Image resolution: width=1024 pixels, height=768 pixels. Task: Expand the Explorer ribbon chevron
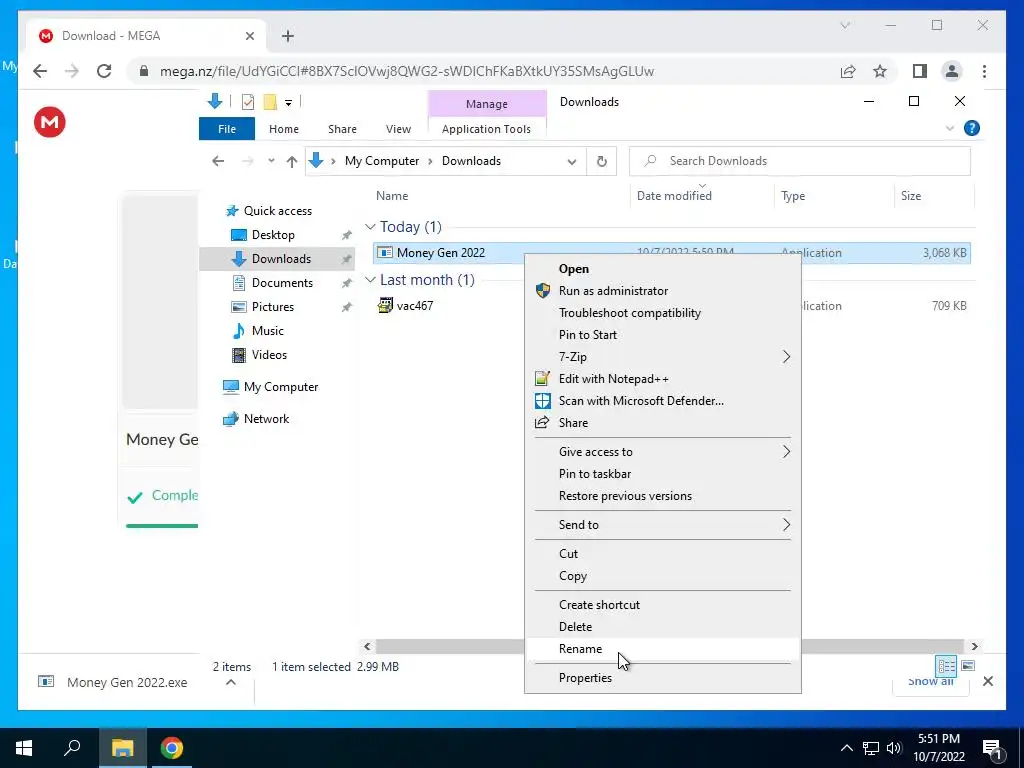(x=950, y=129)
